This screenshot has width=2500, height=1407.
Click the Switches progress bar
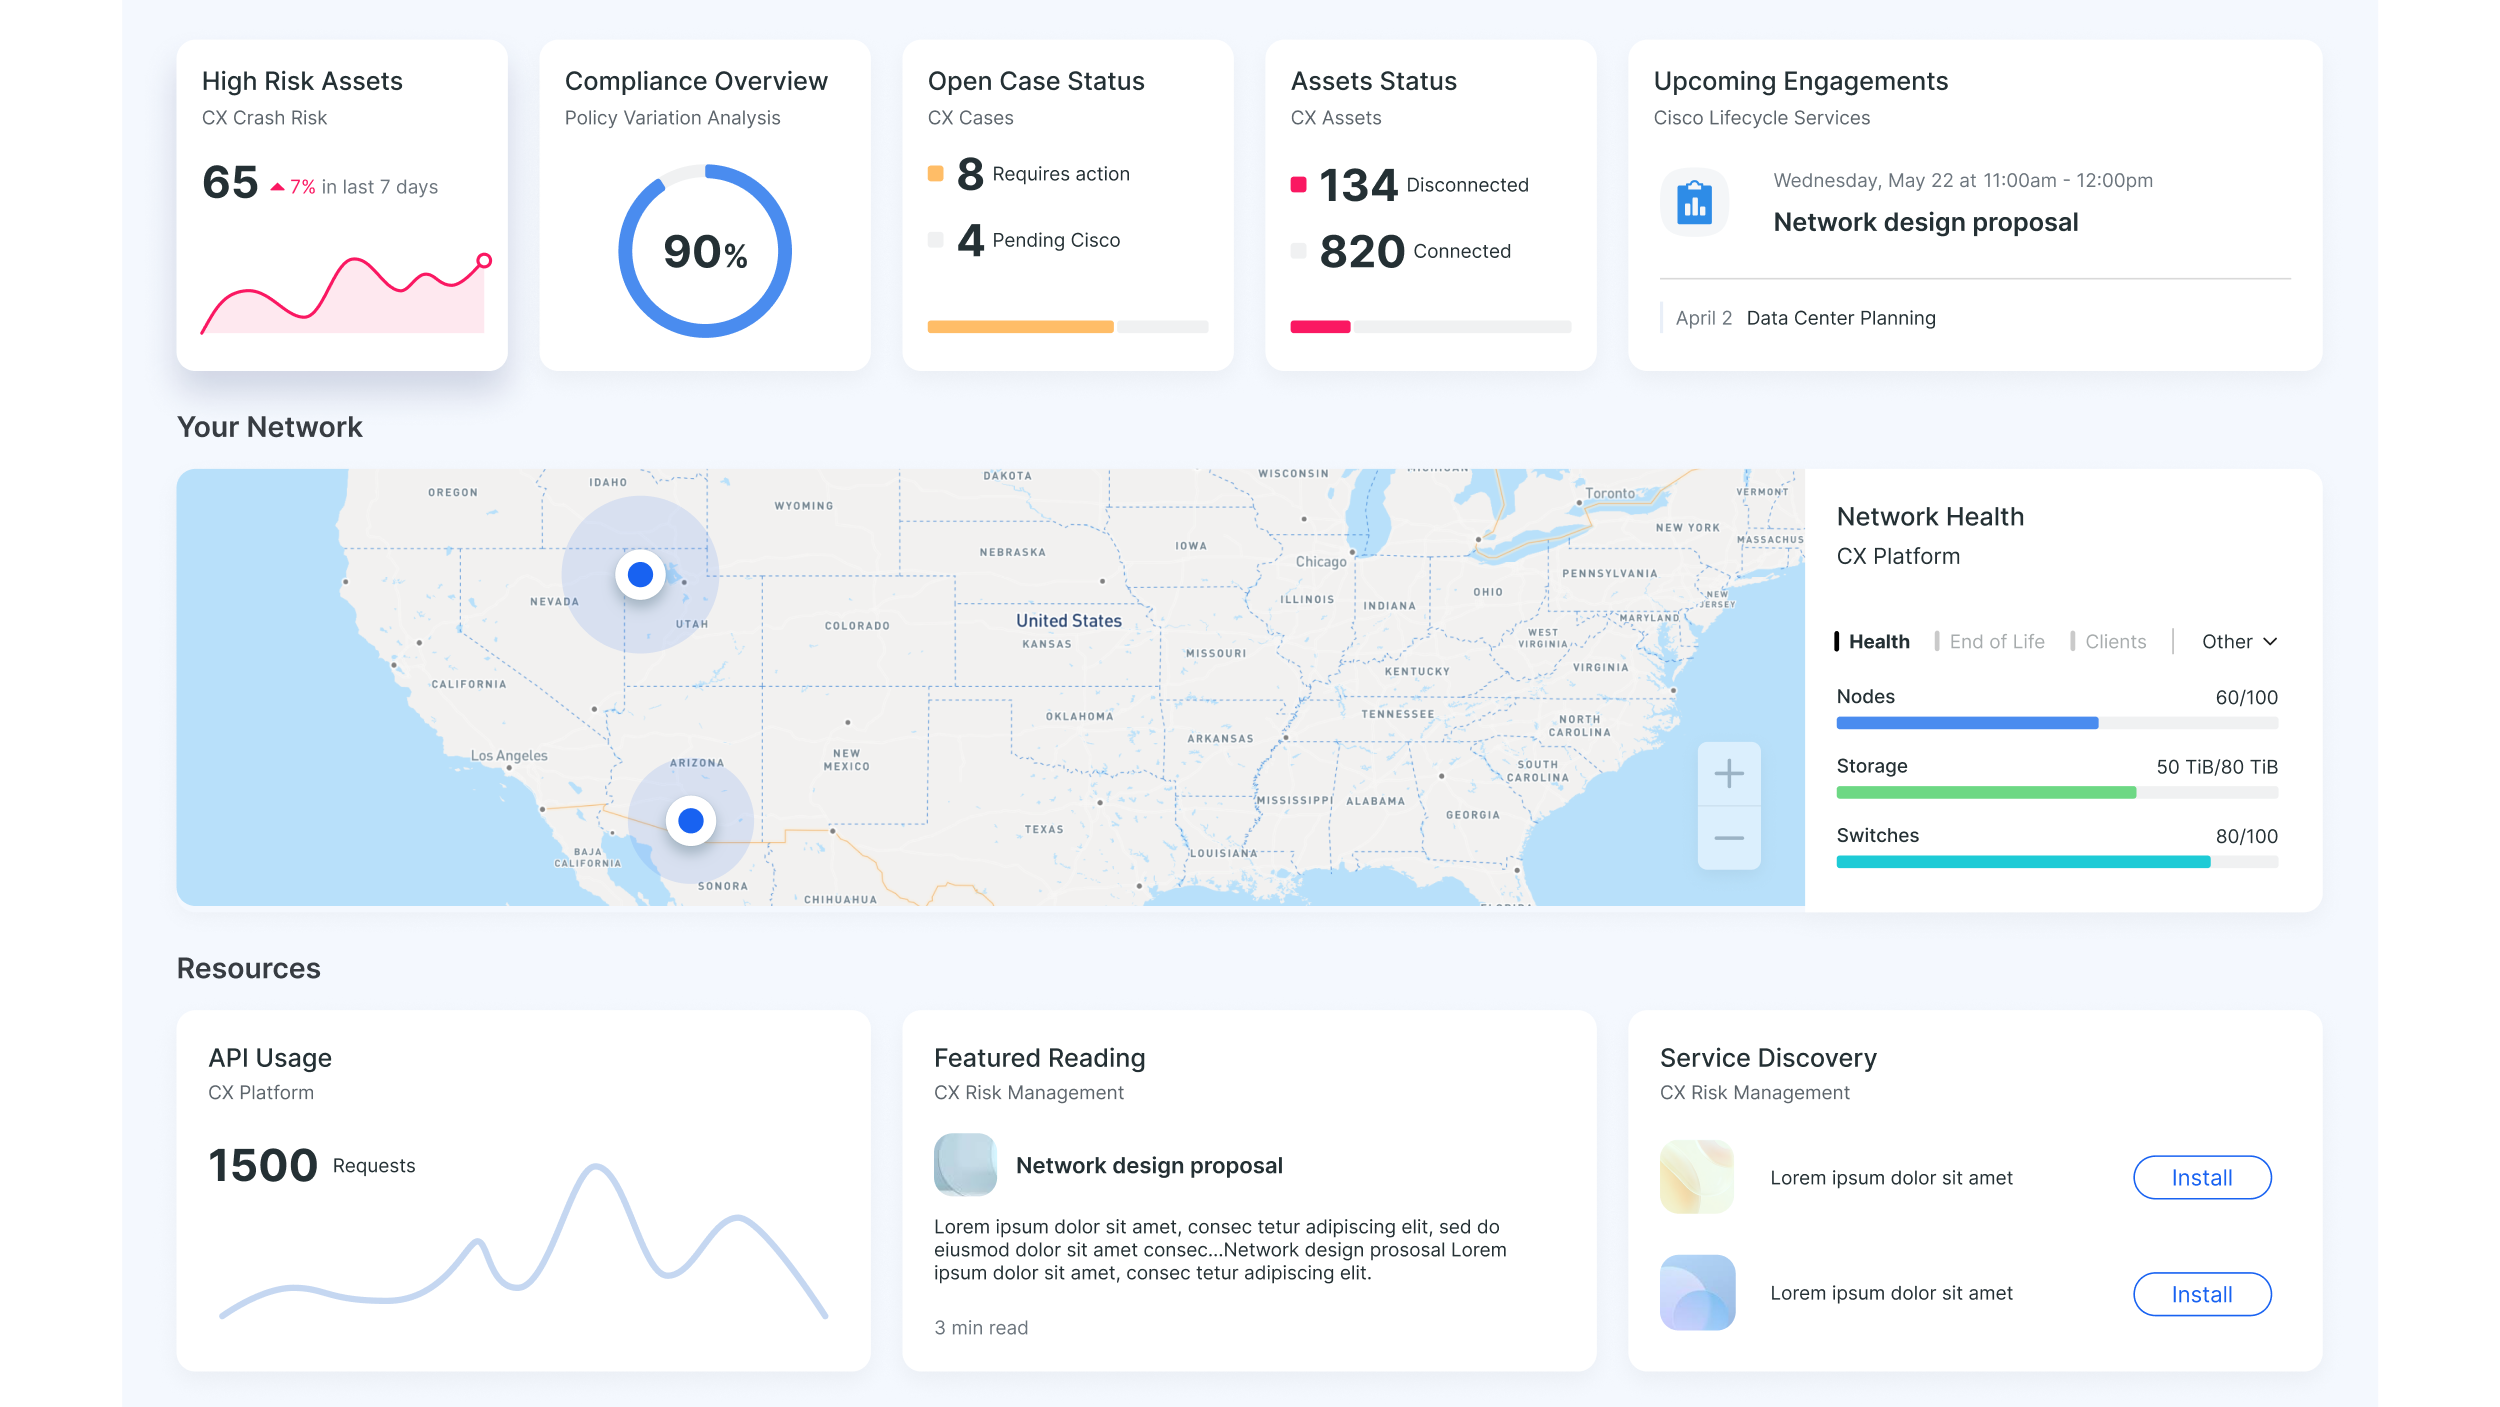(x=2056, y=861)
